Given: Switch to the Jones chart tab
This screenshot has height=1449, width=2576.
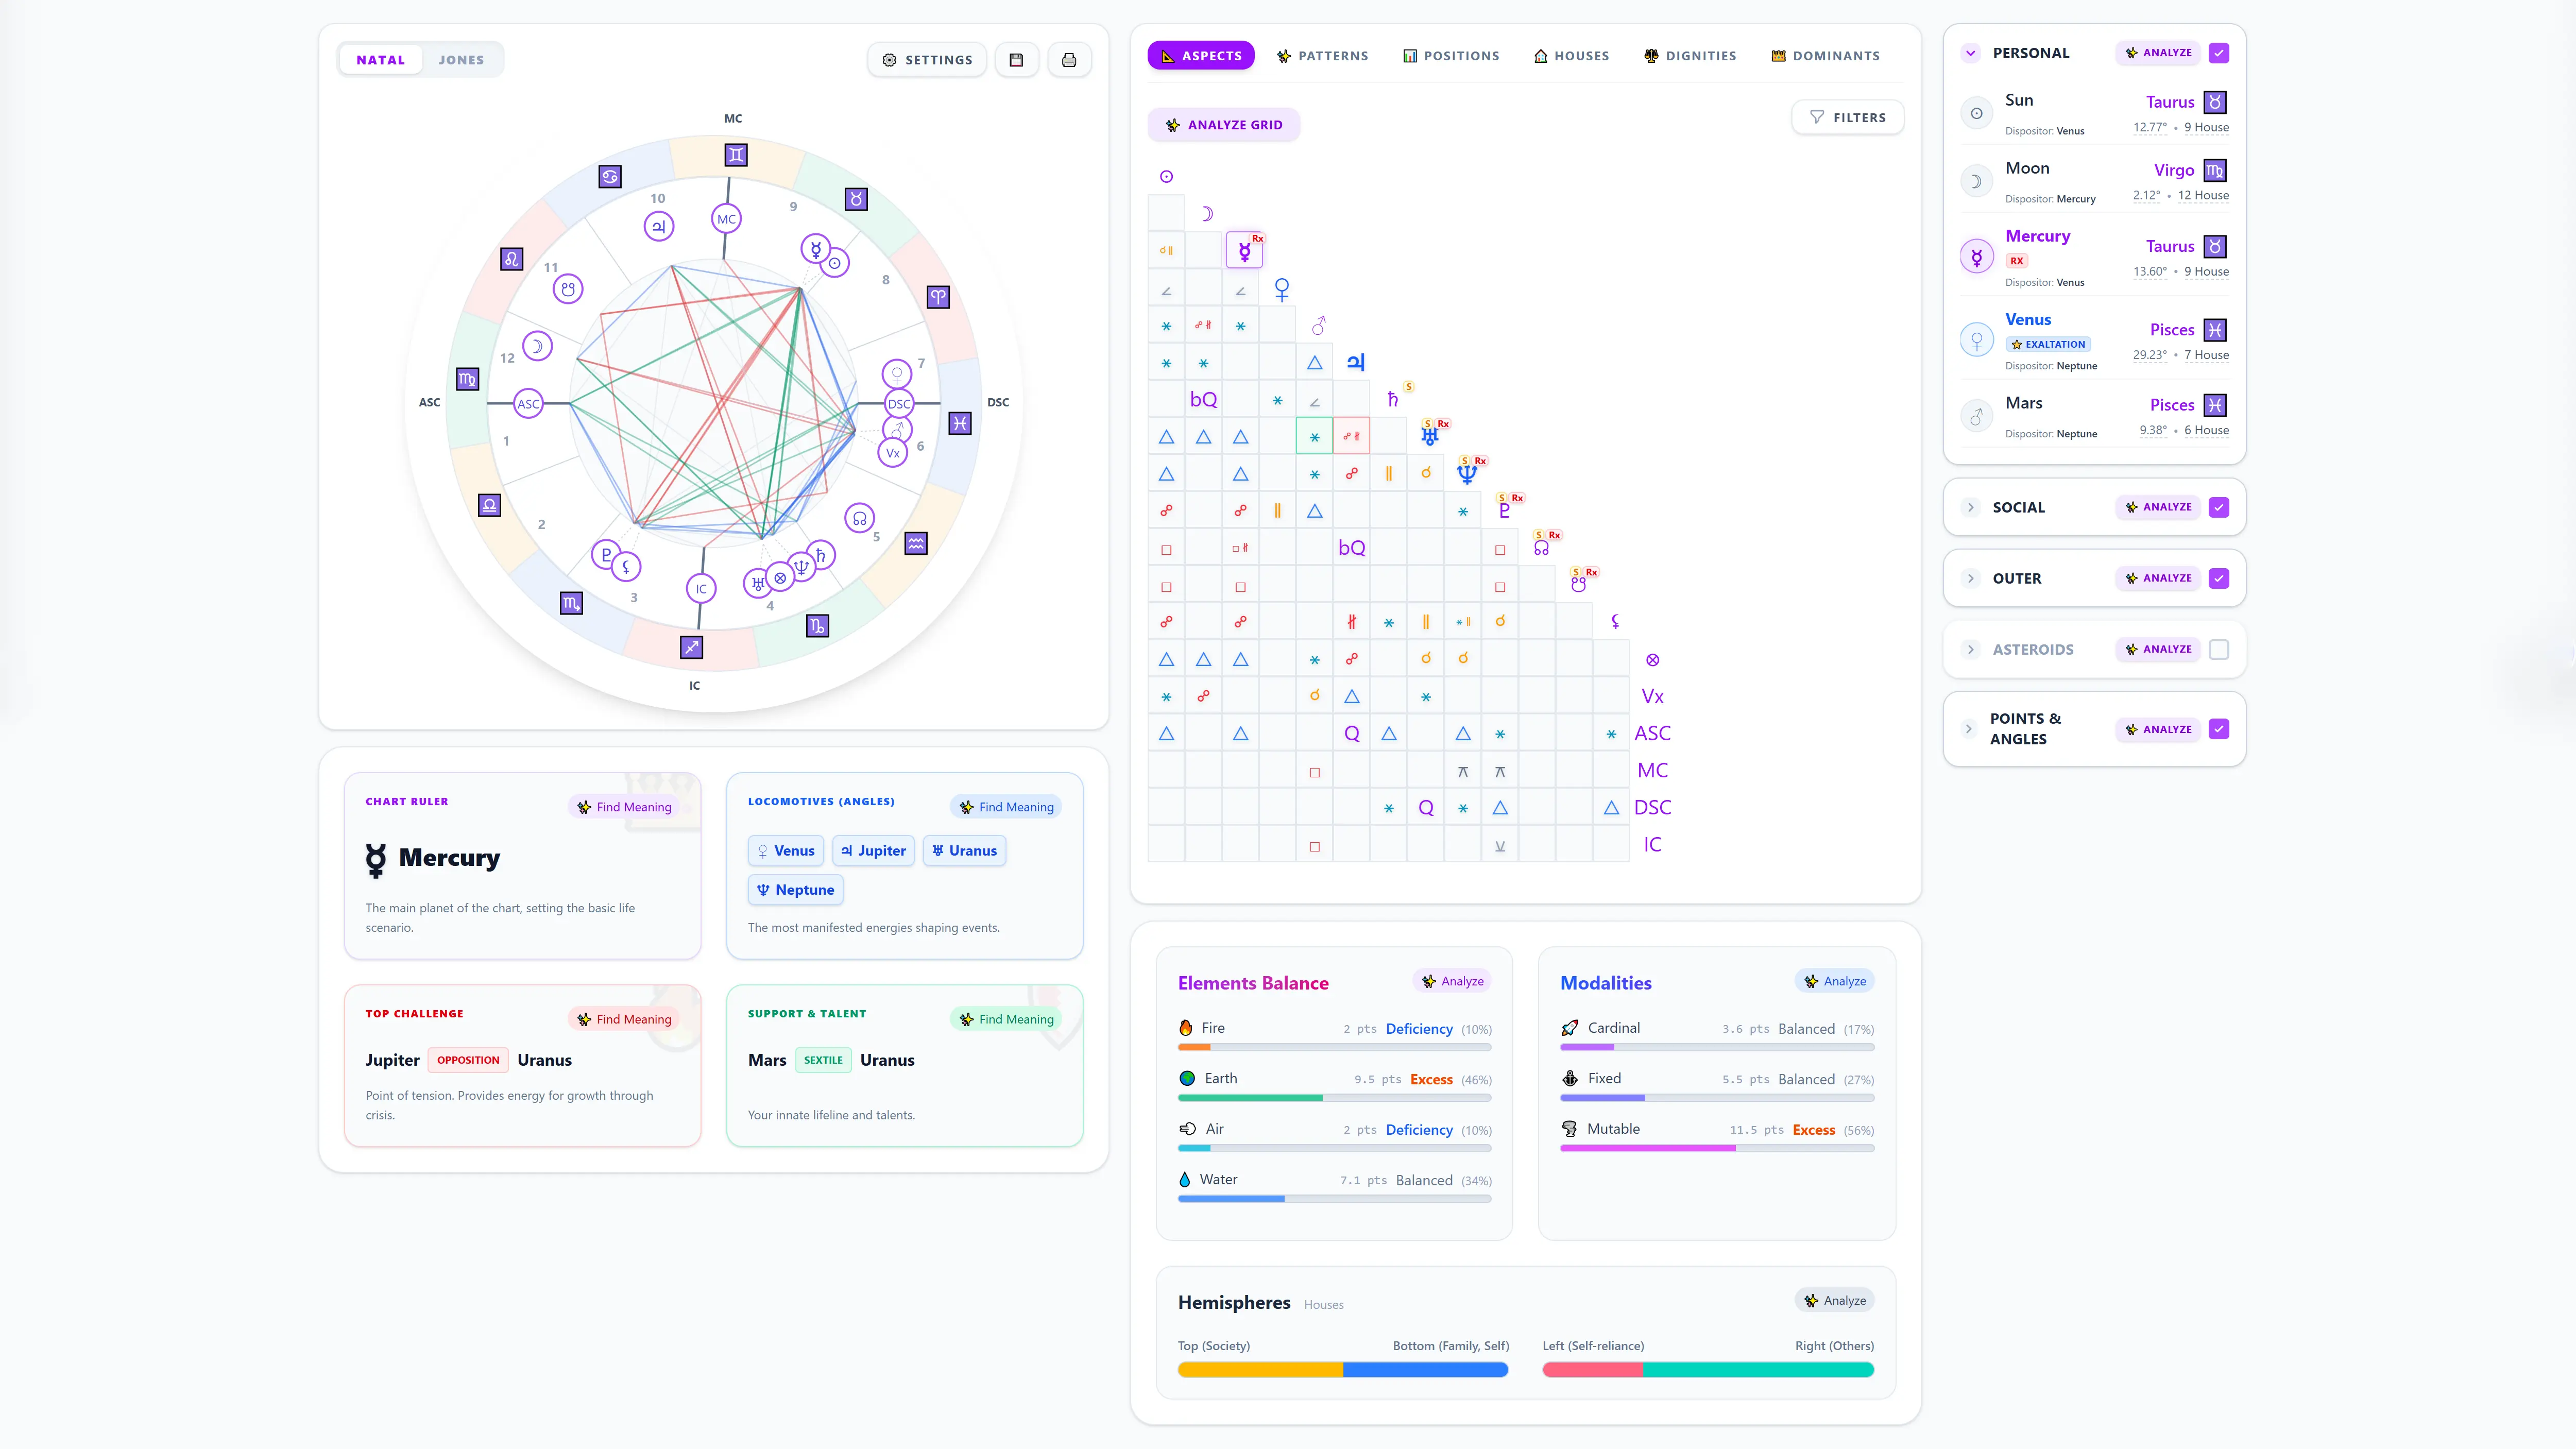Looking at the screenshot, I should point(461,60).
